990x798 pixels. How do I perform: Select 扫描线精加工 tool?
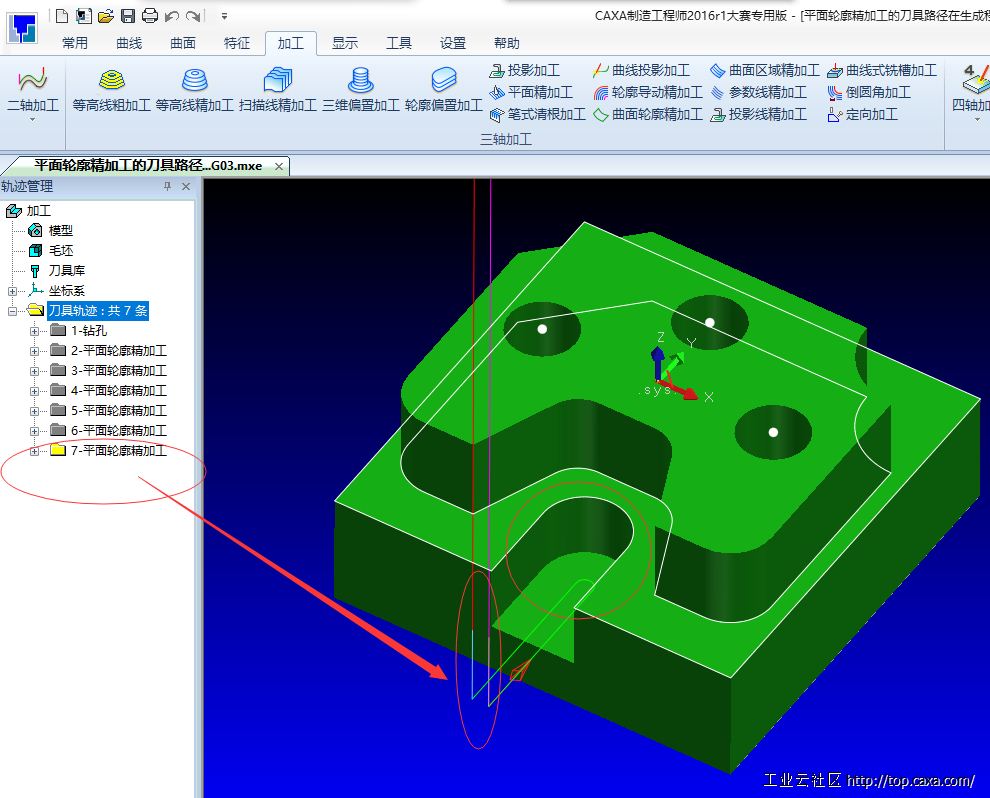click(x=278, y=90)
